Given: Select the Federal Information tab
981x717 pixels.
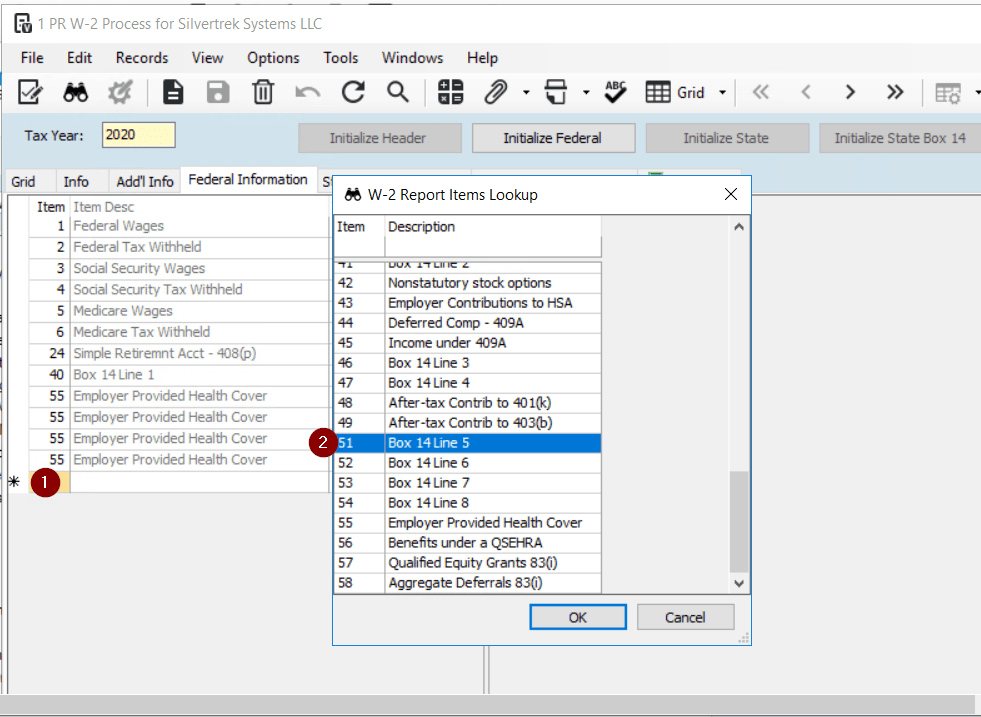Looking at the screenshot, I should click(248, 180).
